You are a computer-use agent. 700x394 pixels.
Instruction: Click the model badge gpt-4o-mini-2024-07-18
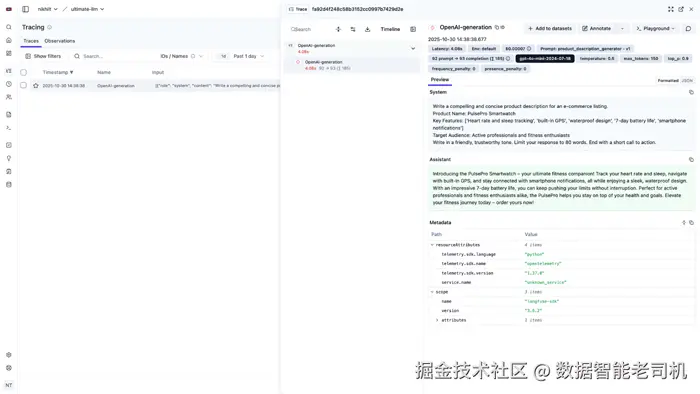(545, 58)
